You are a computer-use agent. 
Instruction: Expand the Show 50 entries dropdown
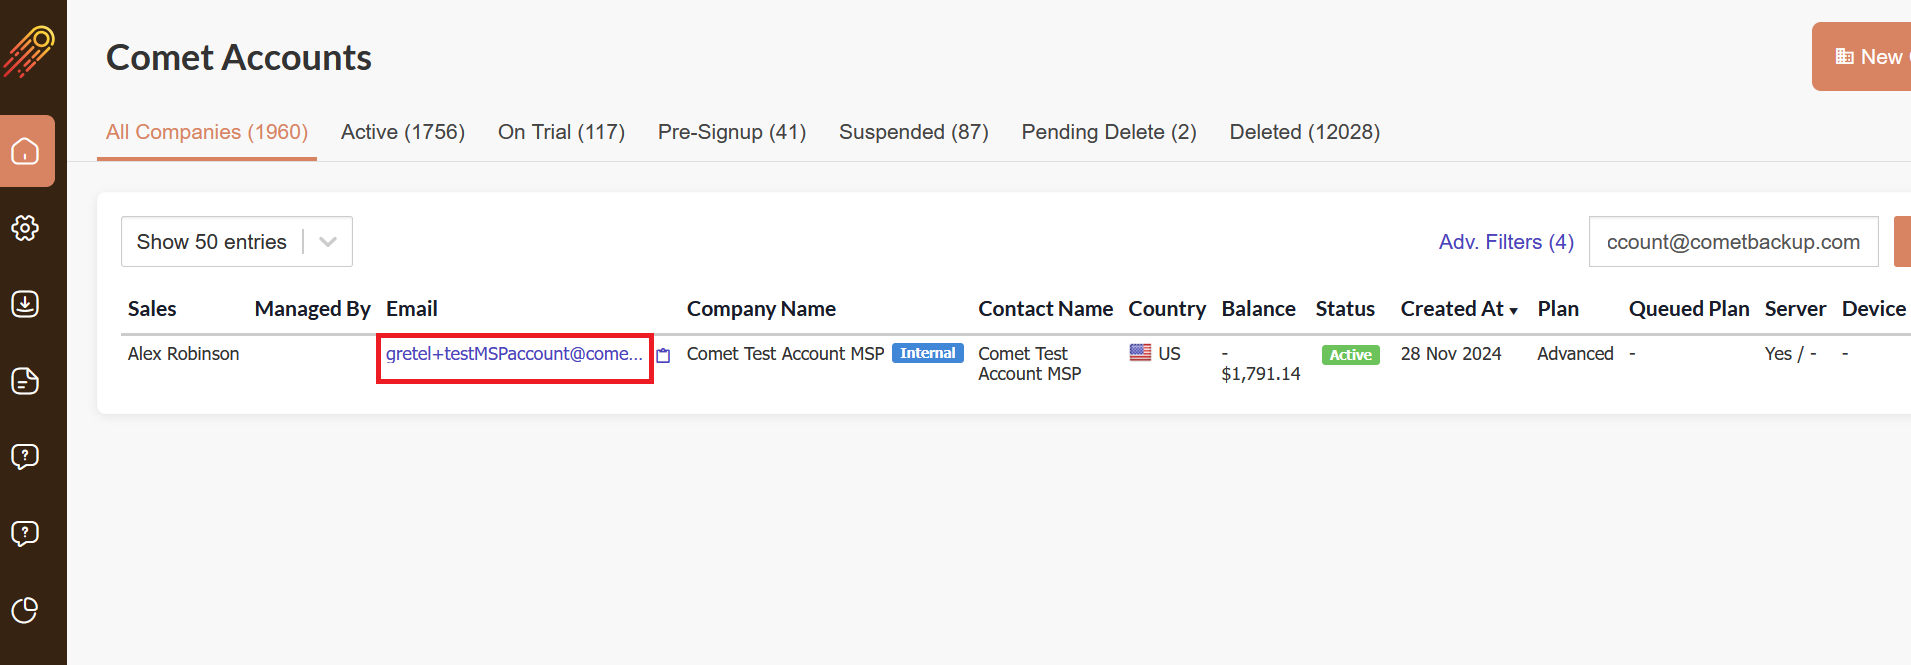pyautogui.click(x=237, y=242)
